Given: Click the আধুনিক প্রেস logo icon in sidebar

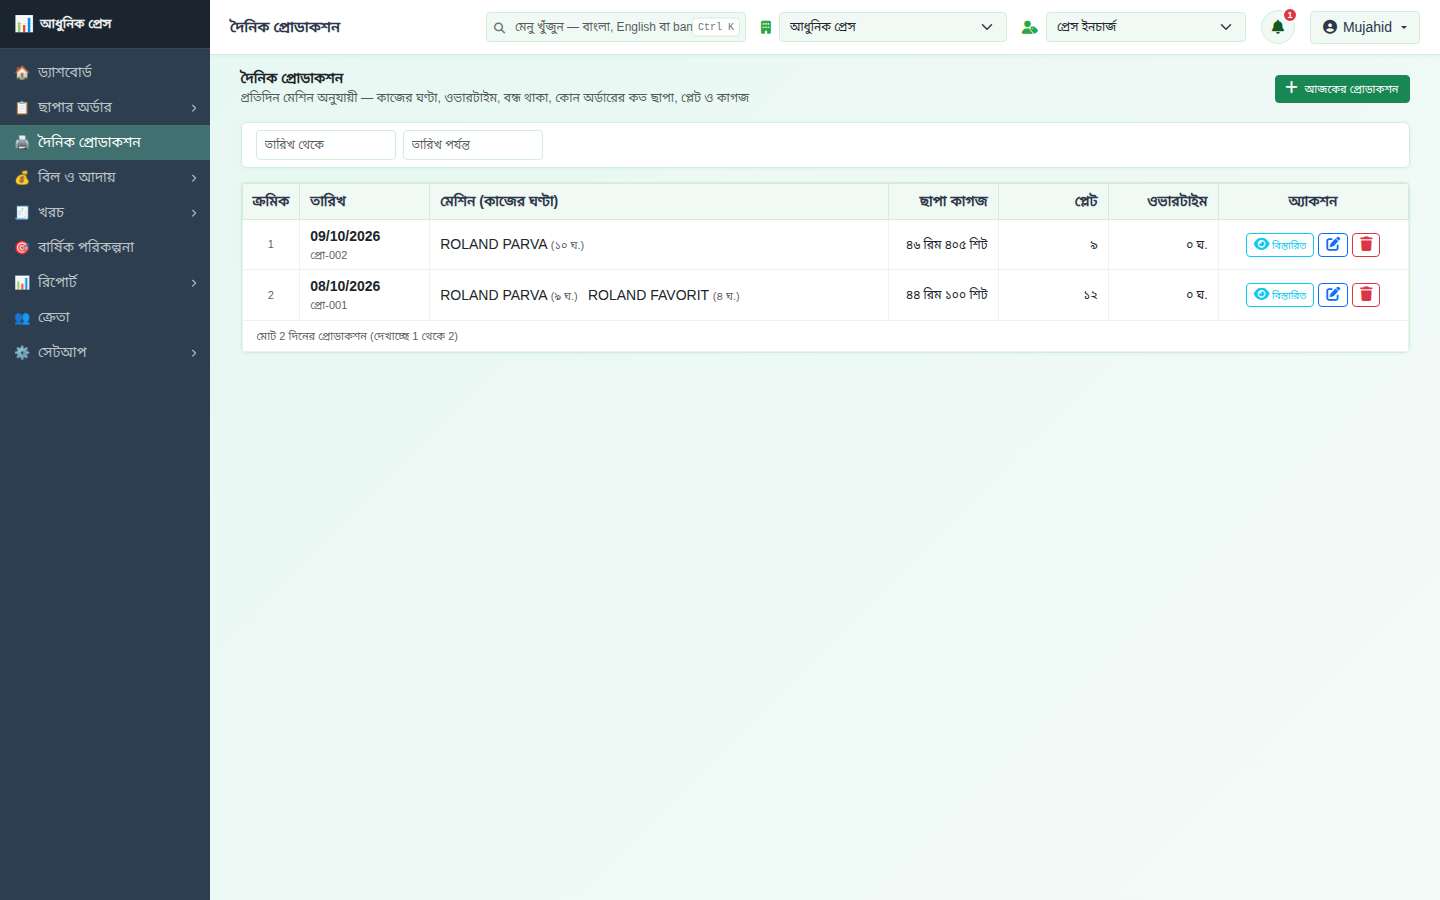Looking at the screenshot, I should 24,24.
